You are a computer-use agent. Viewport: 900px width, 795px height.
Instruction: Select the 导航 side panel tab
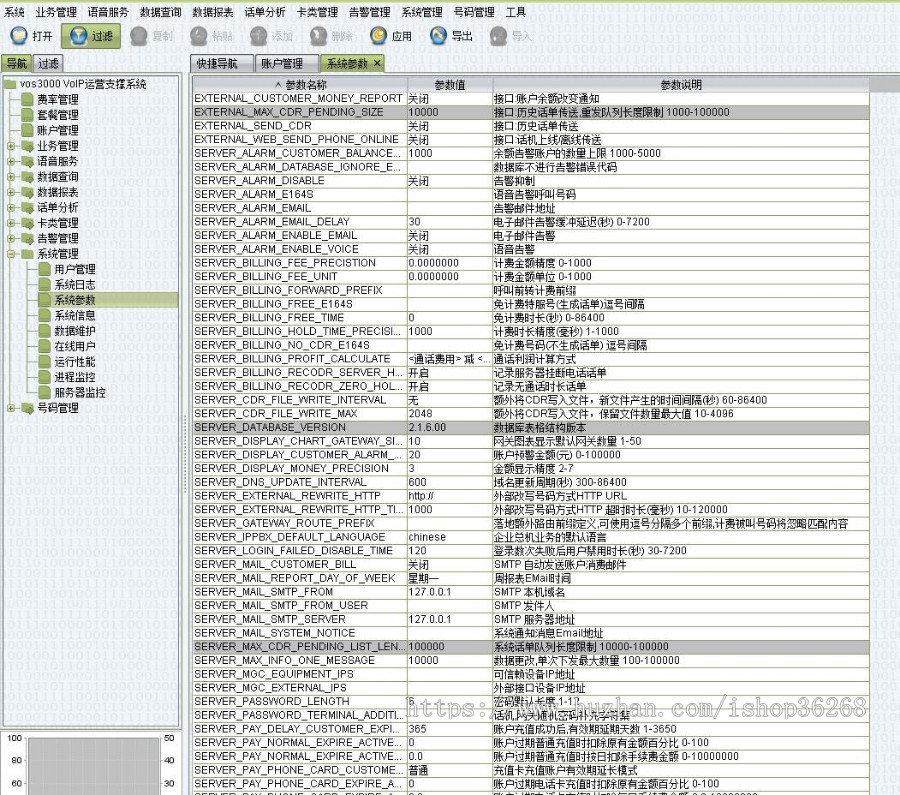(16, 63)
